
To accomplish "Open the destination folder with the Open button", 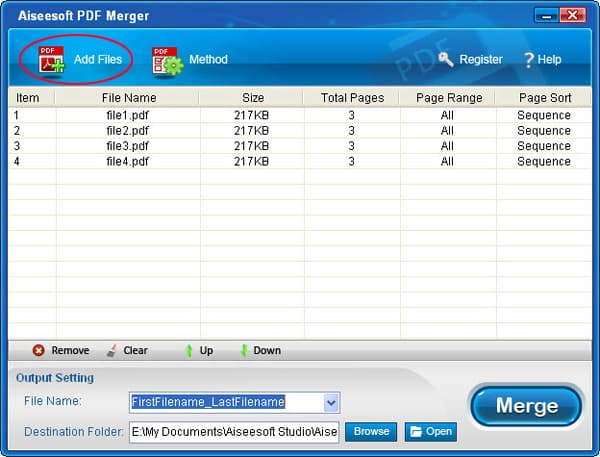I will tap(430, 432).
